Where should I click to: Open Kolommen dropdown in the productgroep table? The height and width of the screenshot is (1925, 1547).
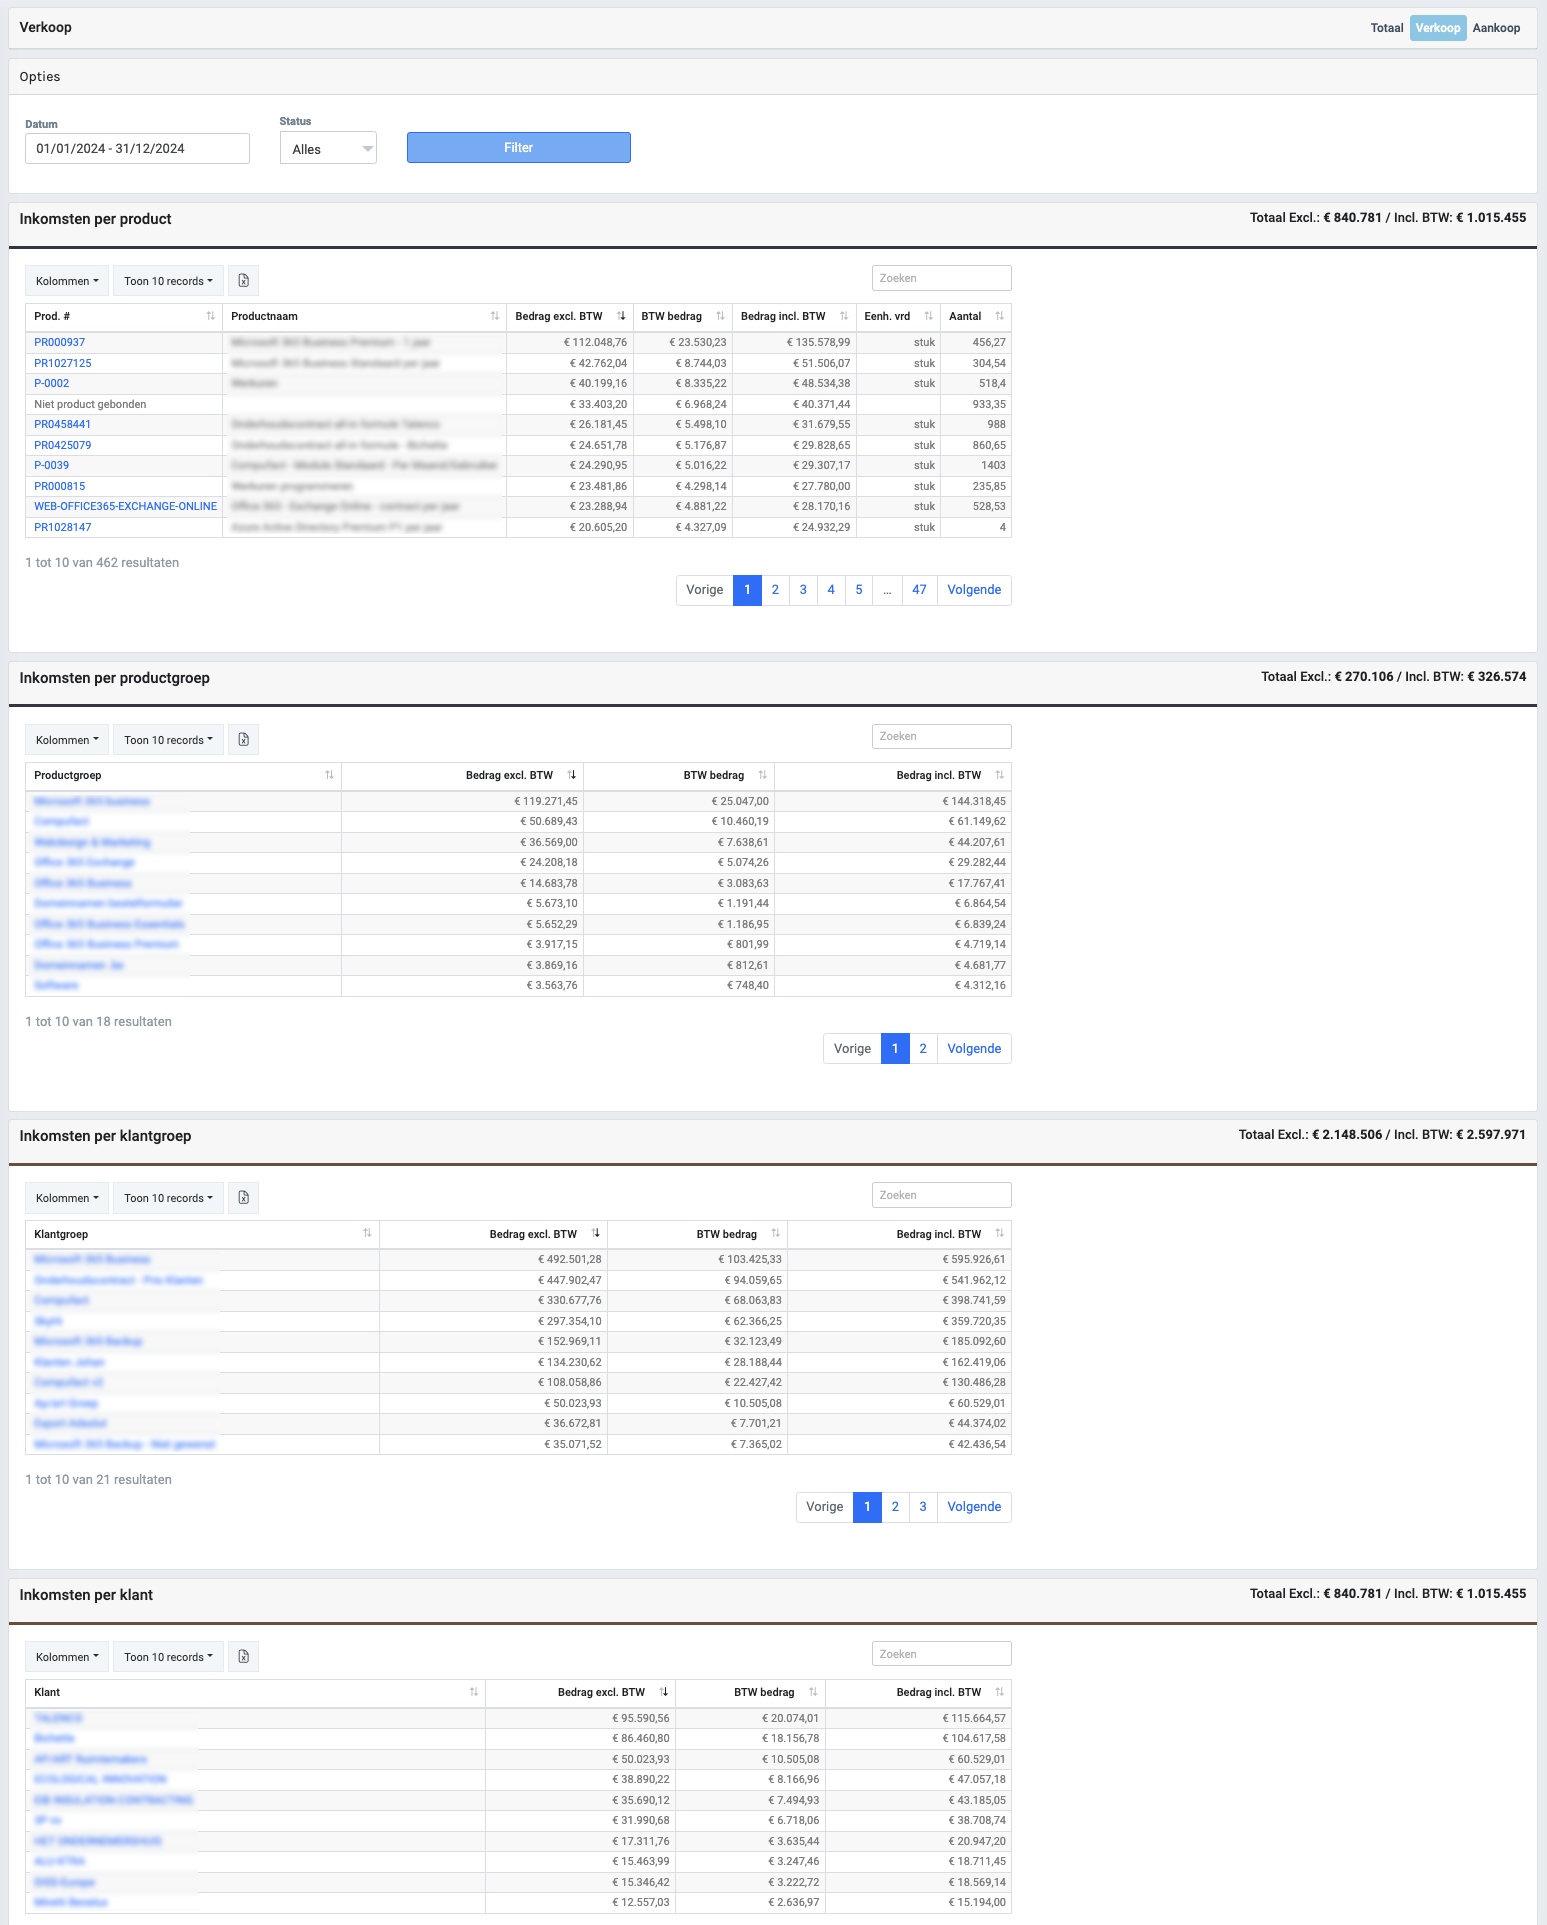67,740
